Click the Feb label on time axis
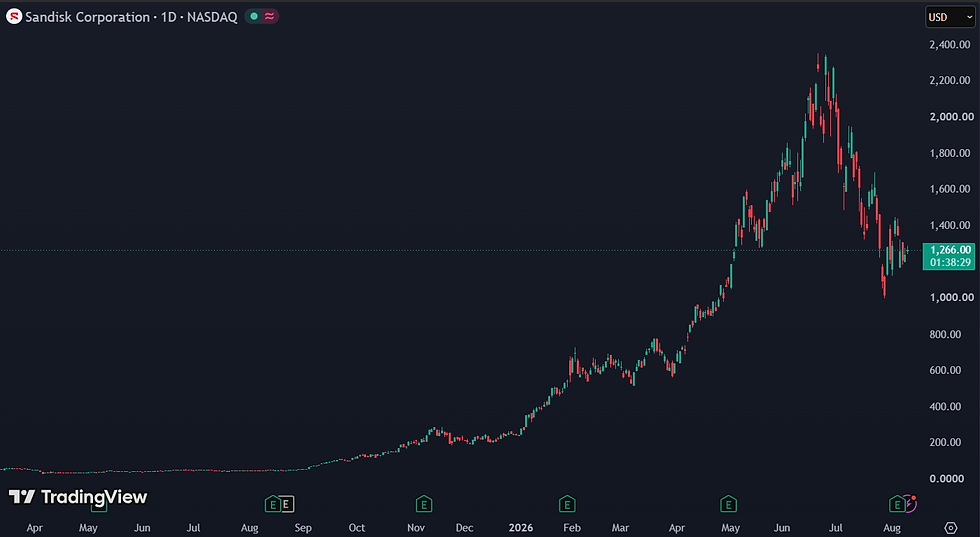The image size is (980, 537). pos(572,528)
